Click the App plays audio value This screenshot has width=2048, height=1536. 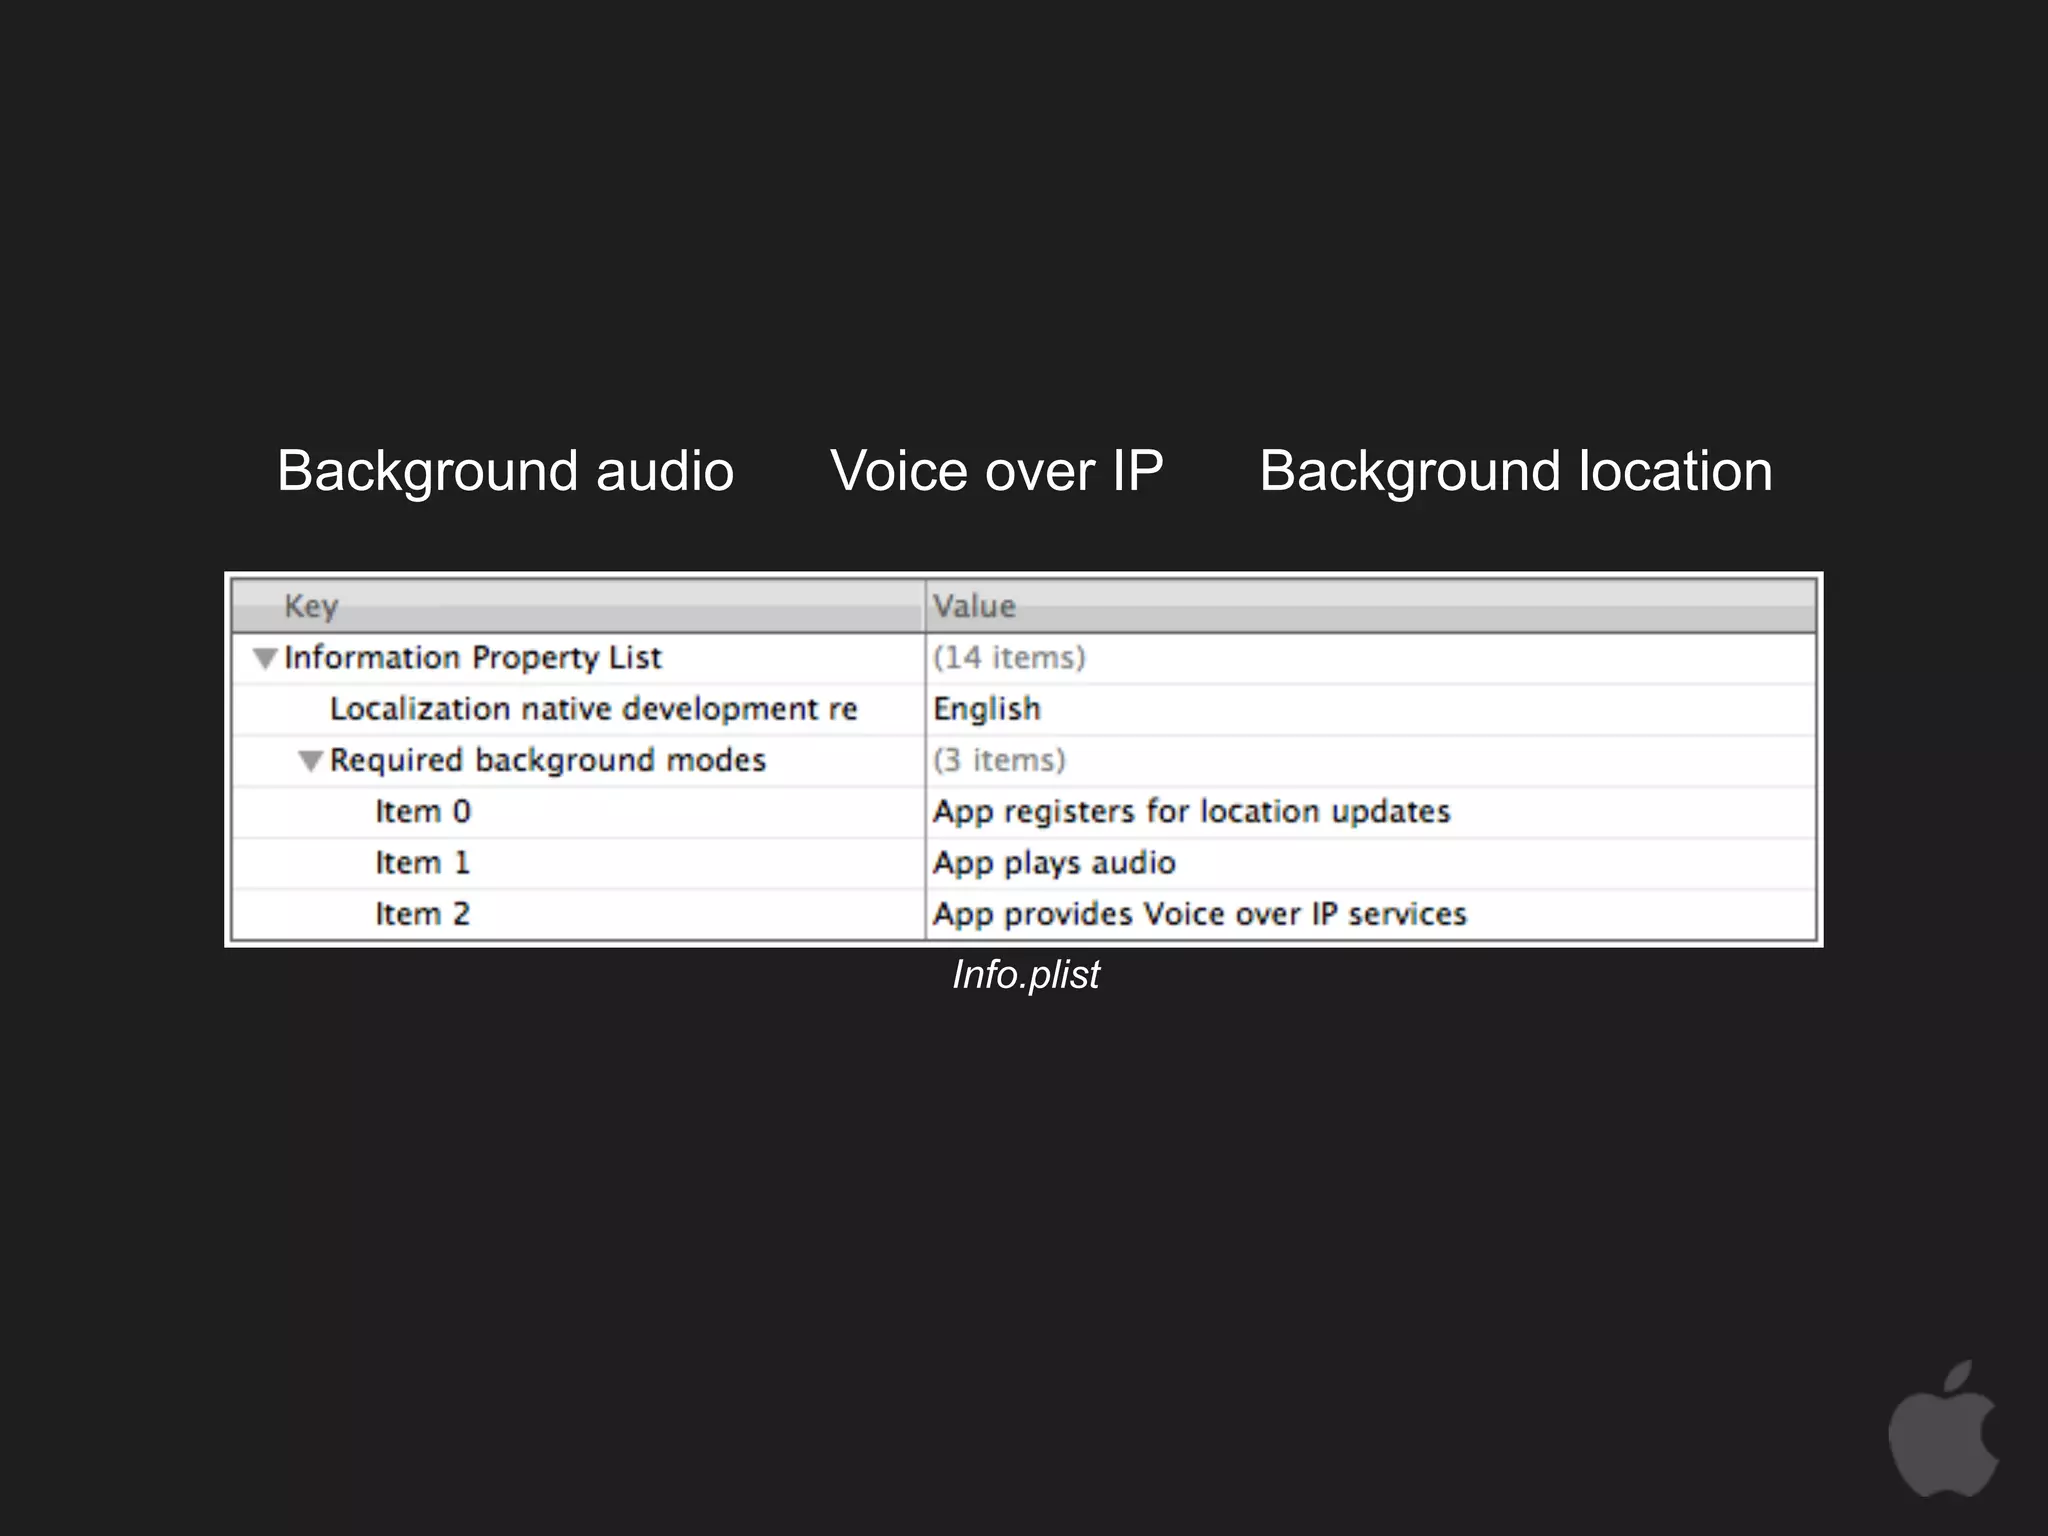1054,863
